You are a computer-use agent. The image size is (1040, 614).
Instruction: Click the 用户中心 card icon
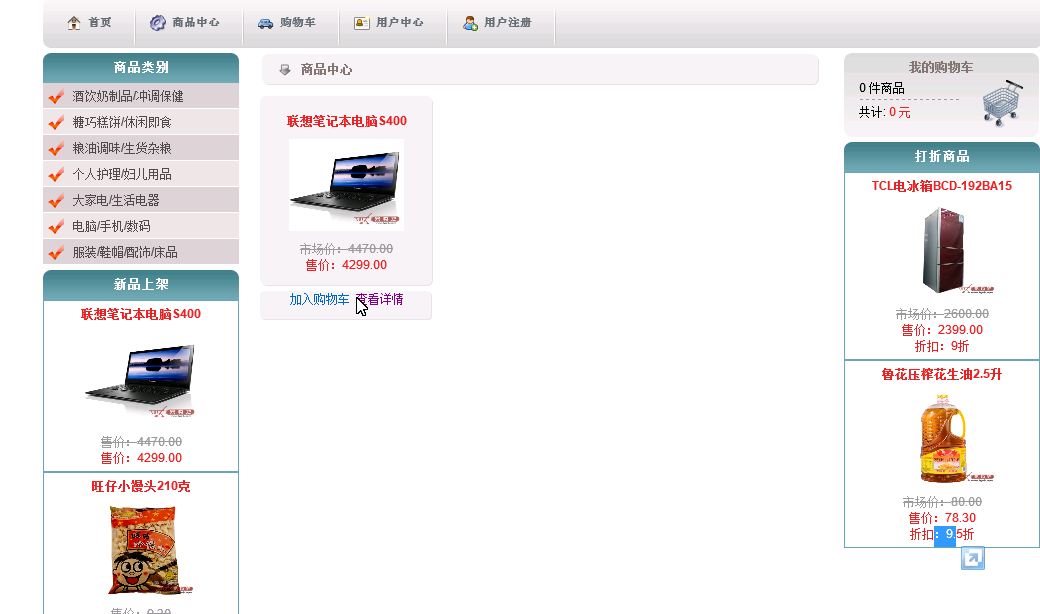click(x=361, y=23)
